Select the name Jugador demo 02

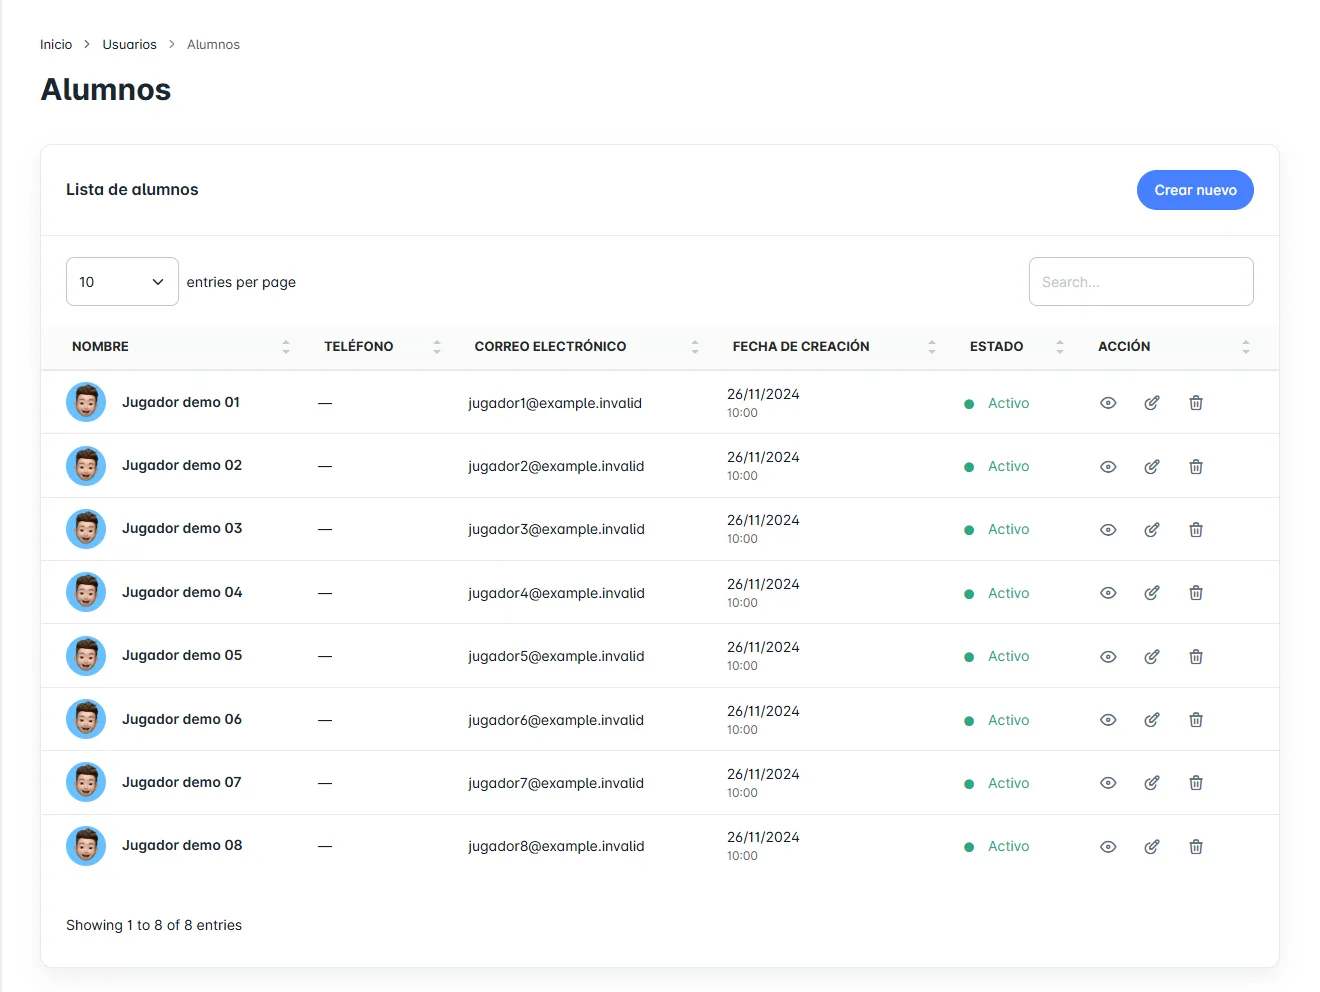(182, 465)
